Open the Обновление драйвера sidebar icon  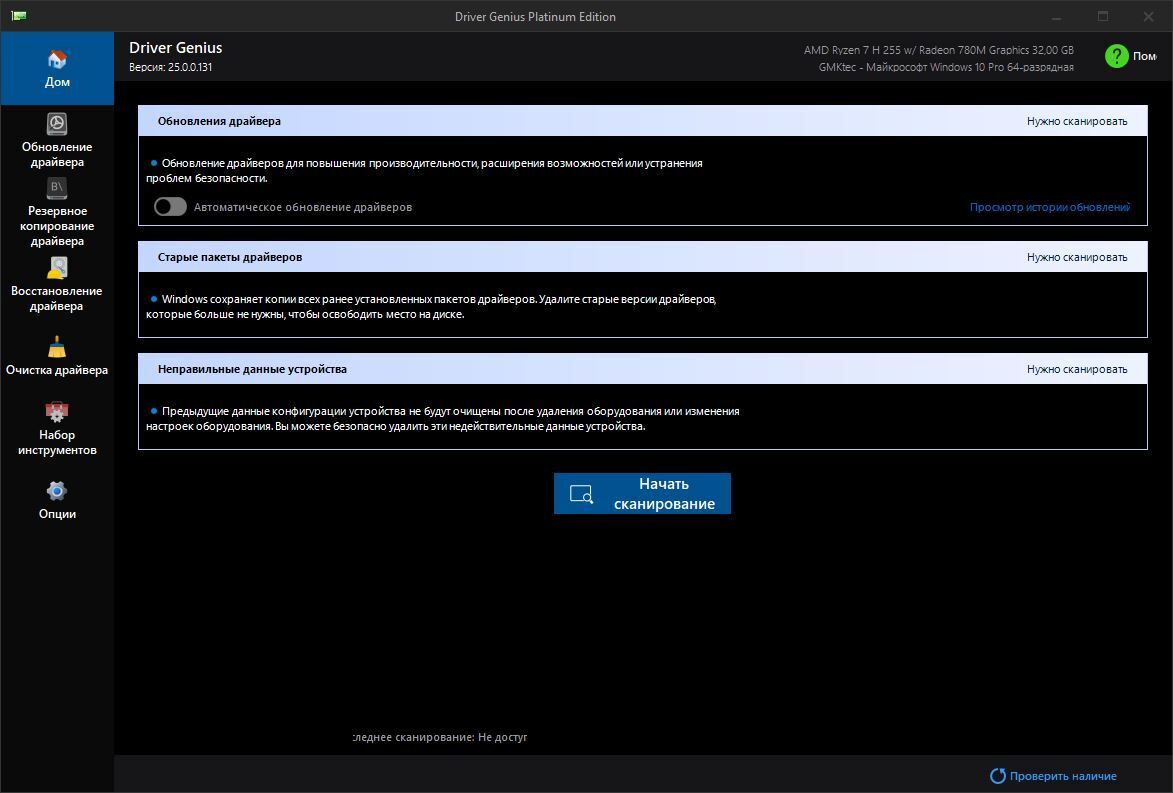[57, 124]
